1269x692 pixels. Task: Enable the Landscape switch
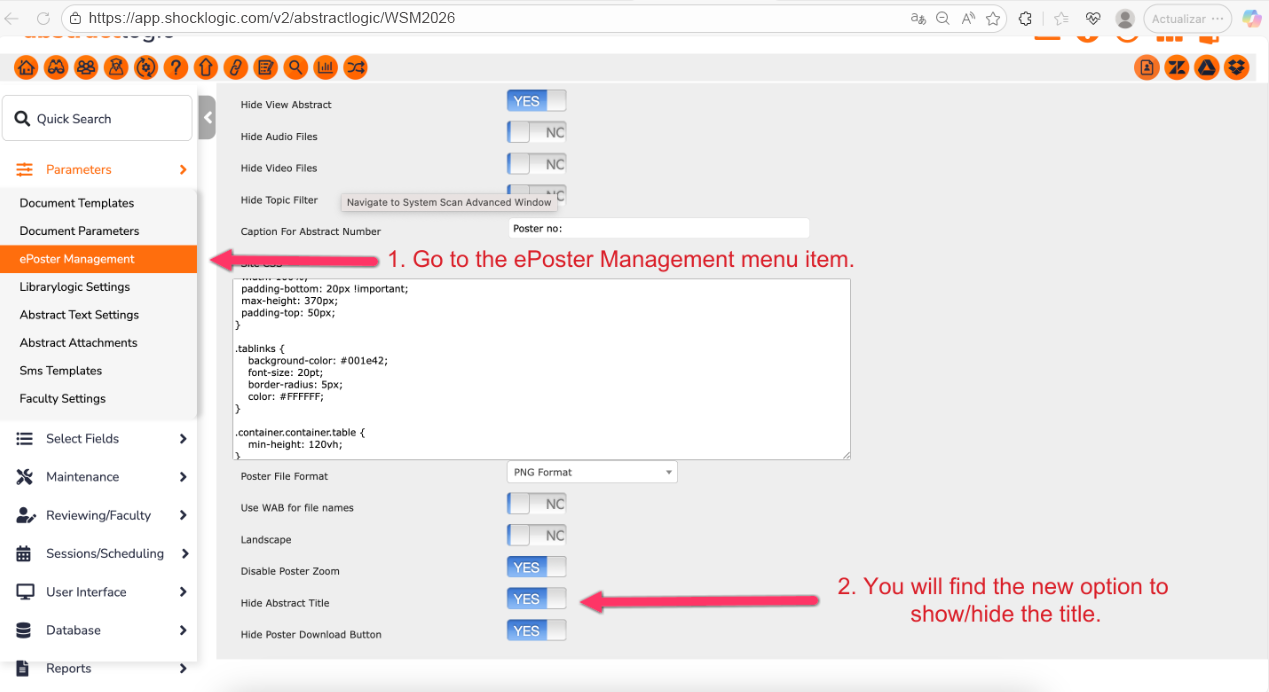(x=536, y=535)
